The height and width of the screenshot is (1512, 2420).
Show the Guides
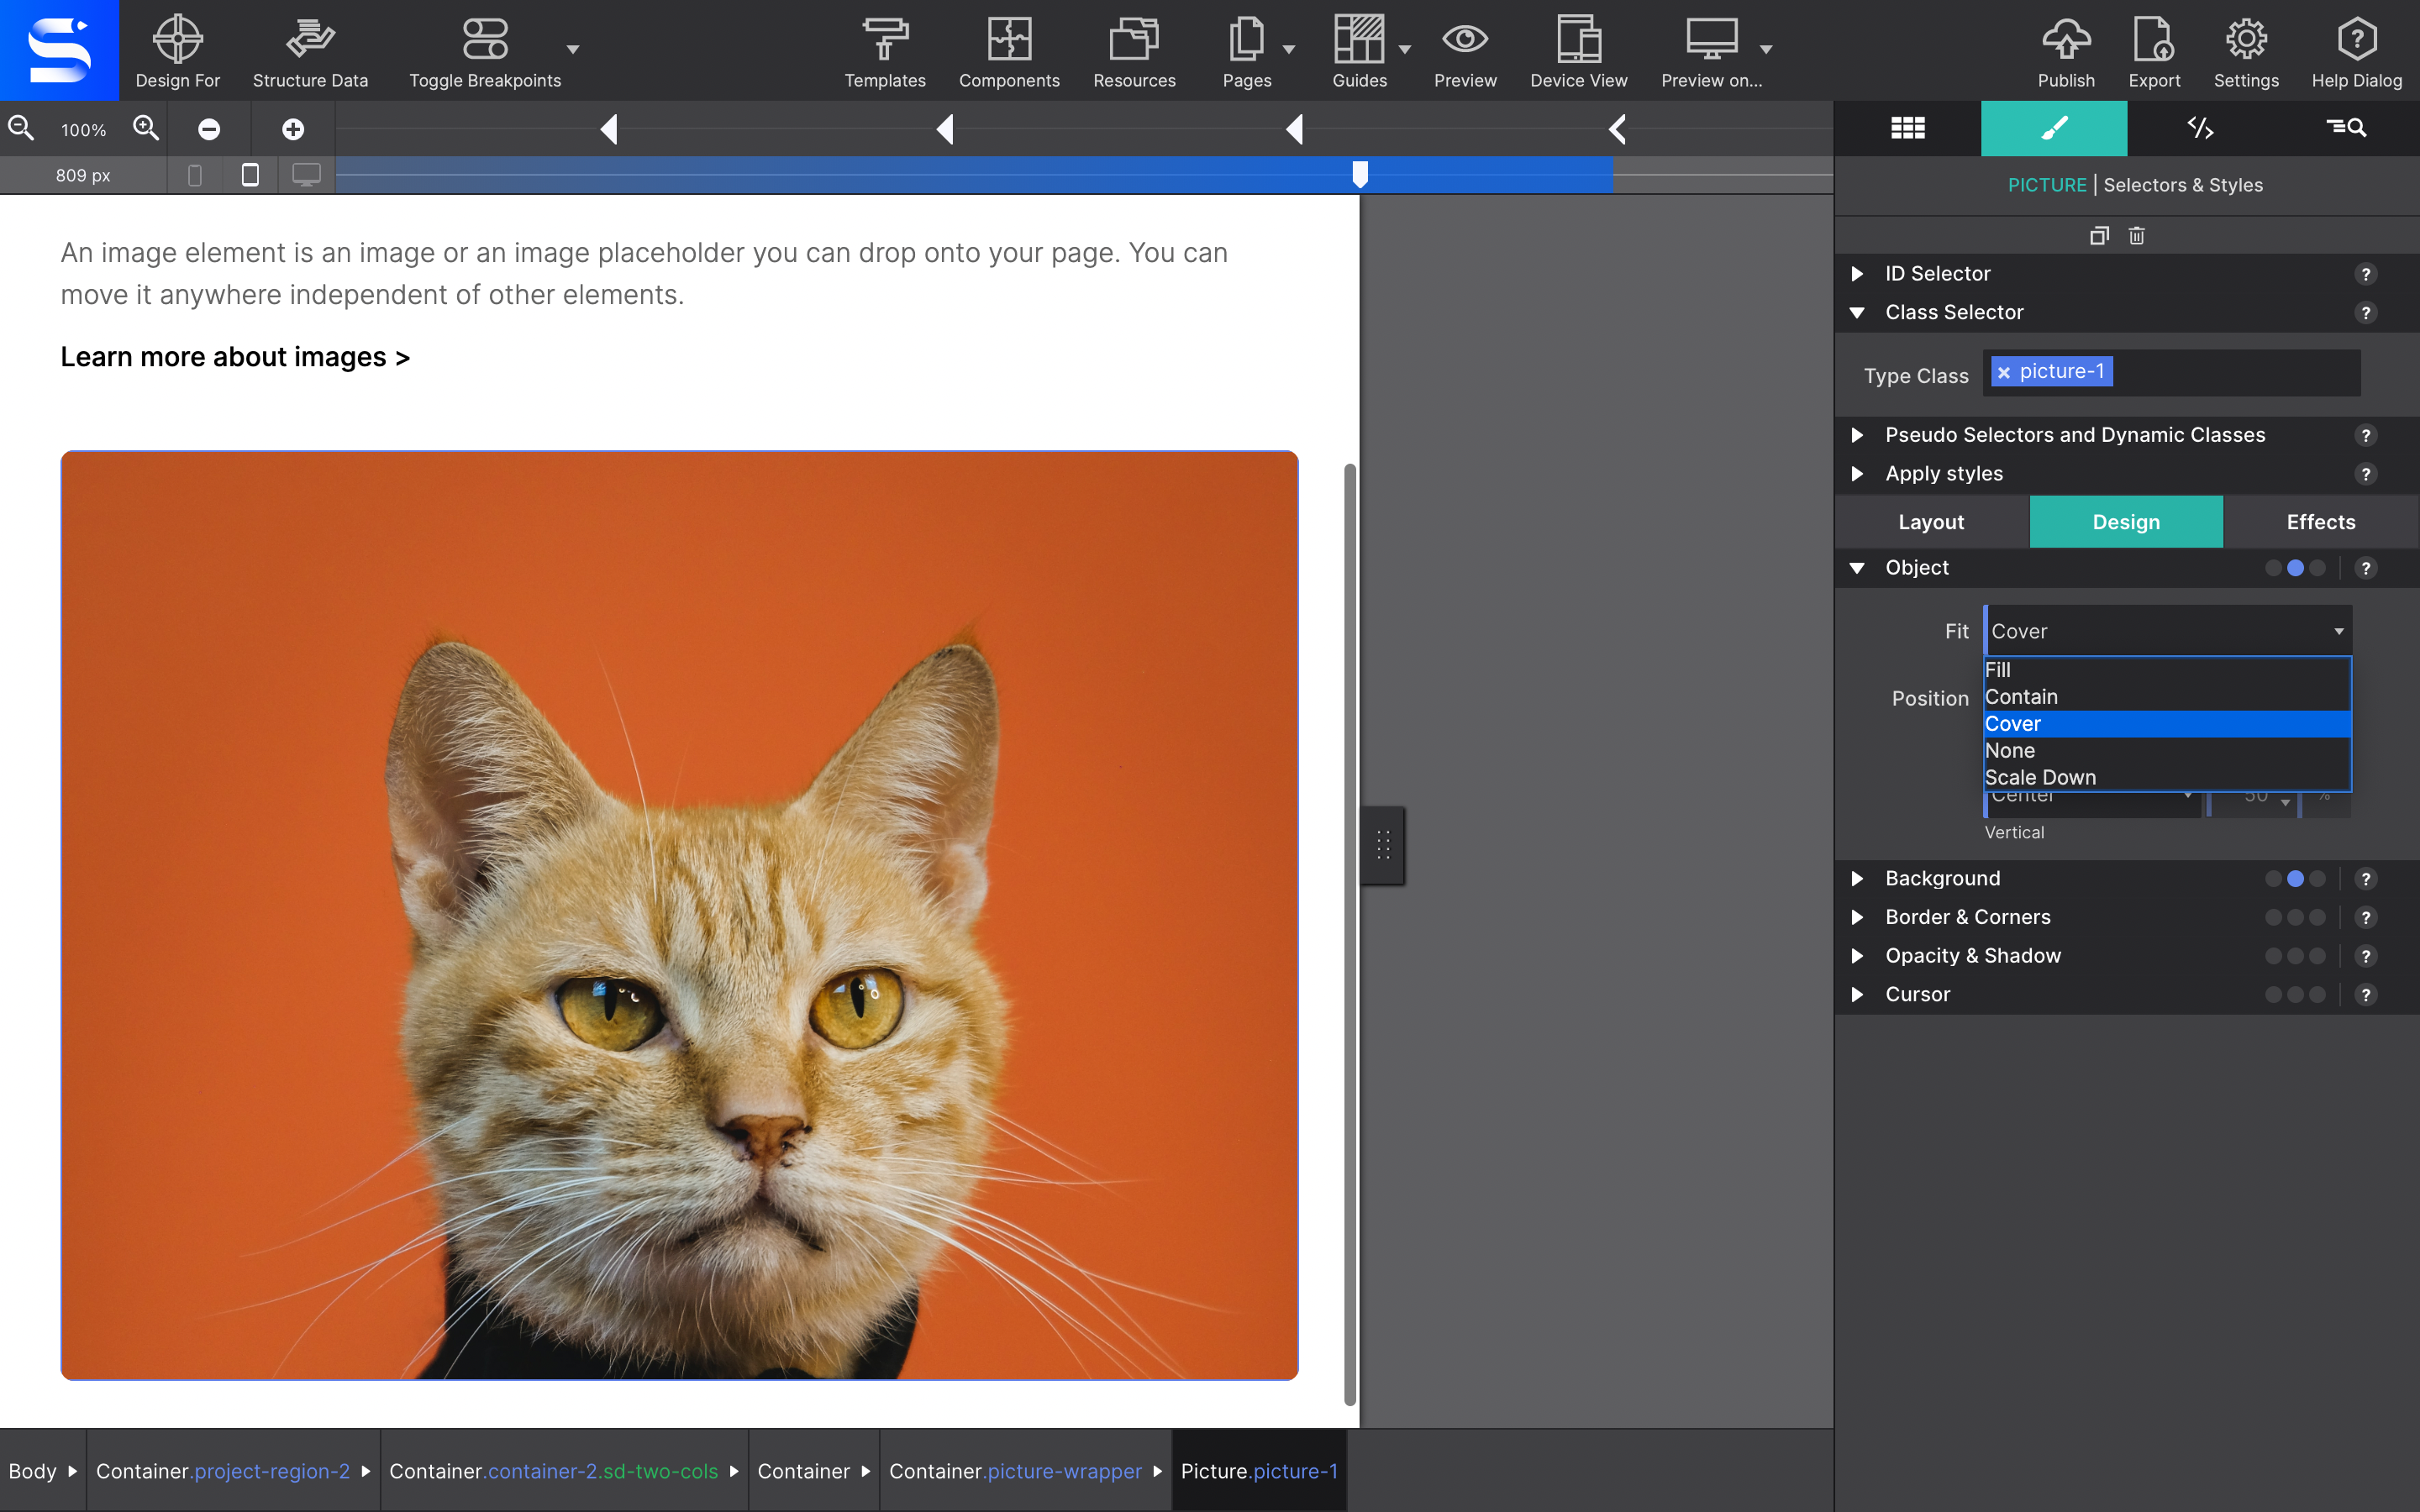tap(1359, 50)
